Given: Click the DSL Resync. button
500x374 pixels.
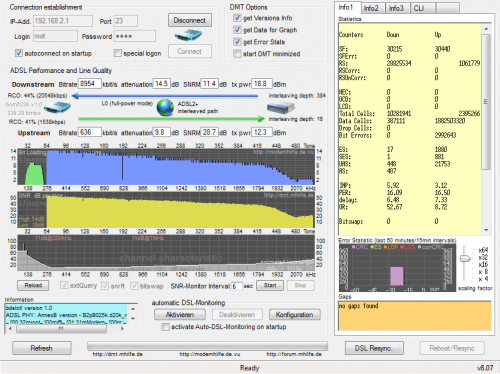Looking at the screenshot, I should click(374, 348).
